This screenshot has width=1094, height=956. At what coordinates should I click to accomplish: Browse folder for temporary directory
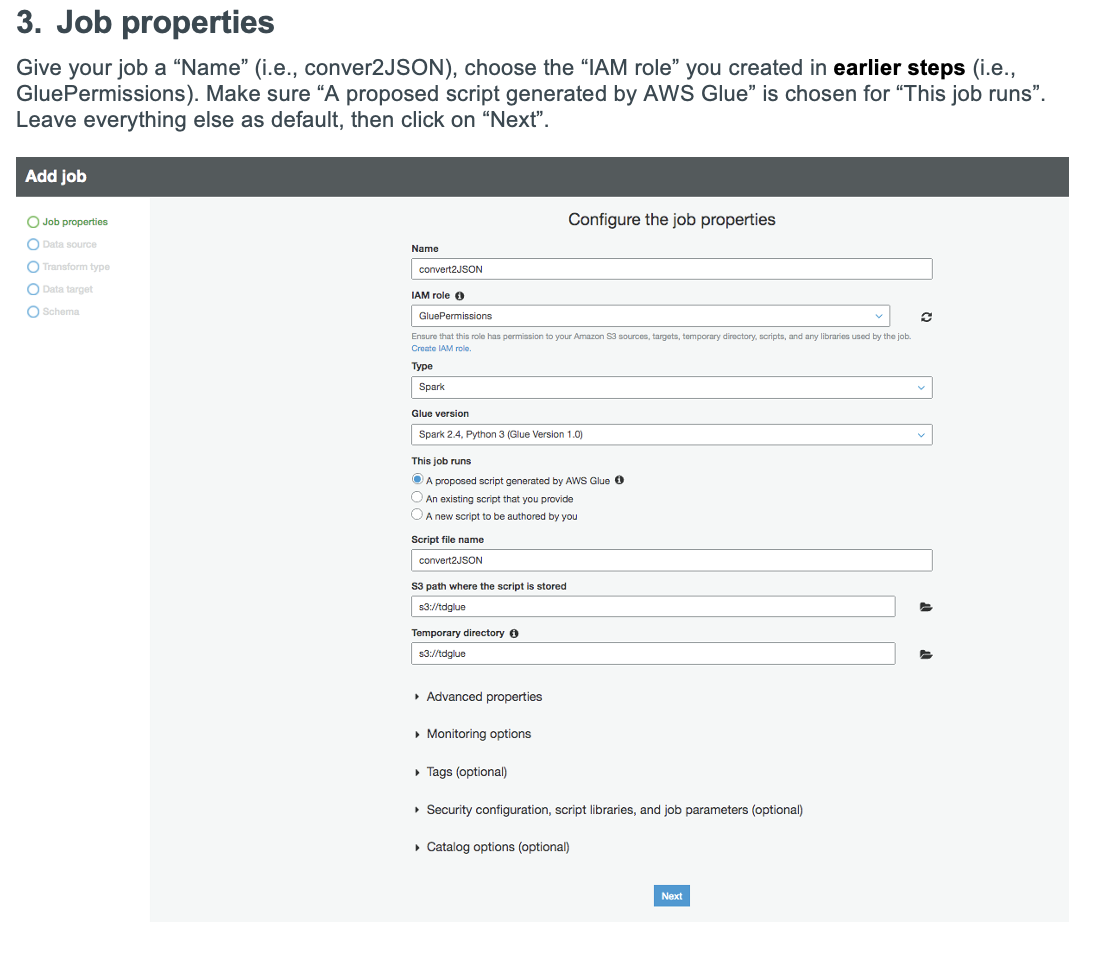(x=926, y=655)
